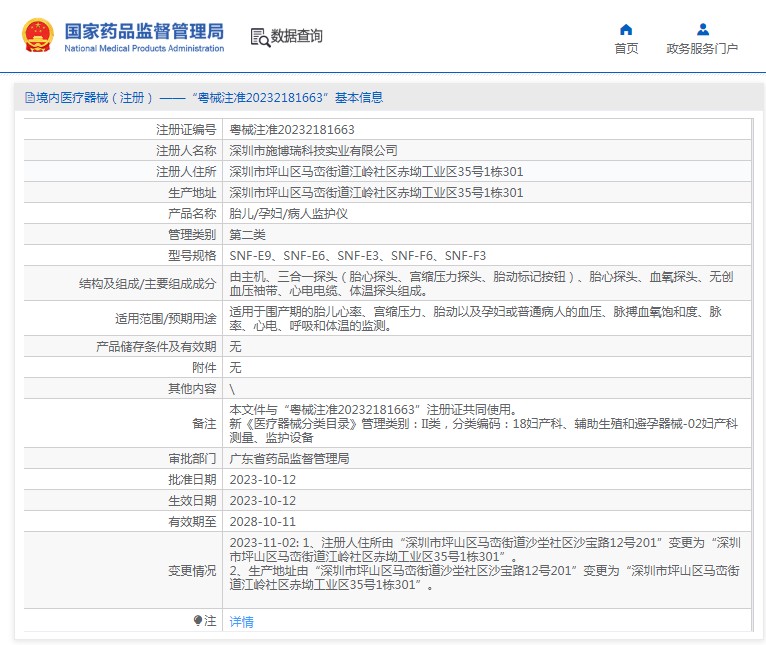Open the 政务服务门户 person icon
766x645 pixels.
coord(702,29)
